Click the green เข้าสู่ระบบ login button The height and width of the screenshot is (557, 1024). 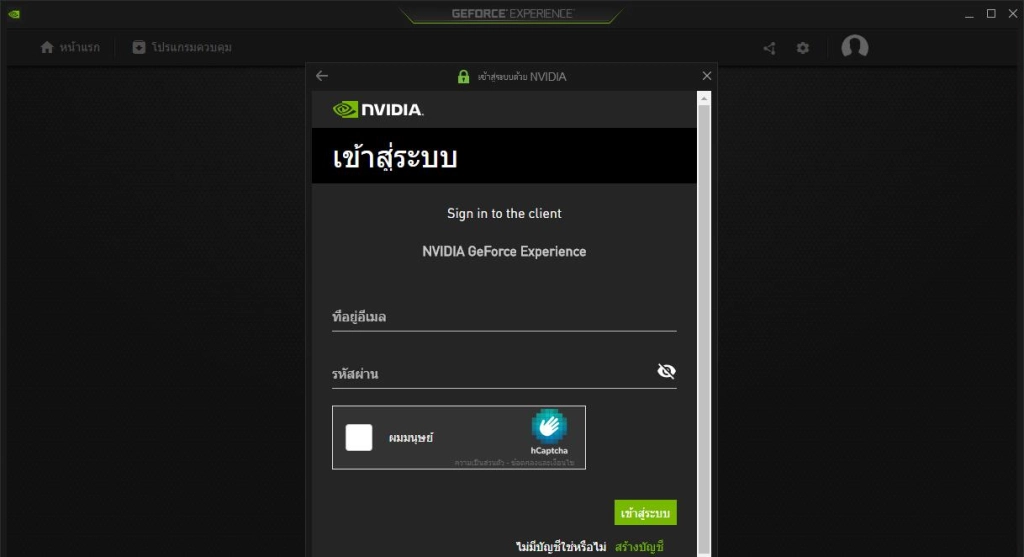pyautogui.click(x=645, y=513)
